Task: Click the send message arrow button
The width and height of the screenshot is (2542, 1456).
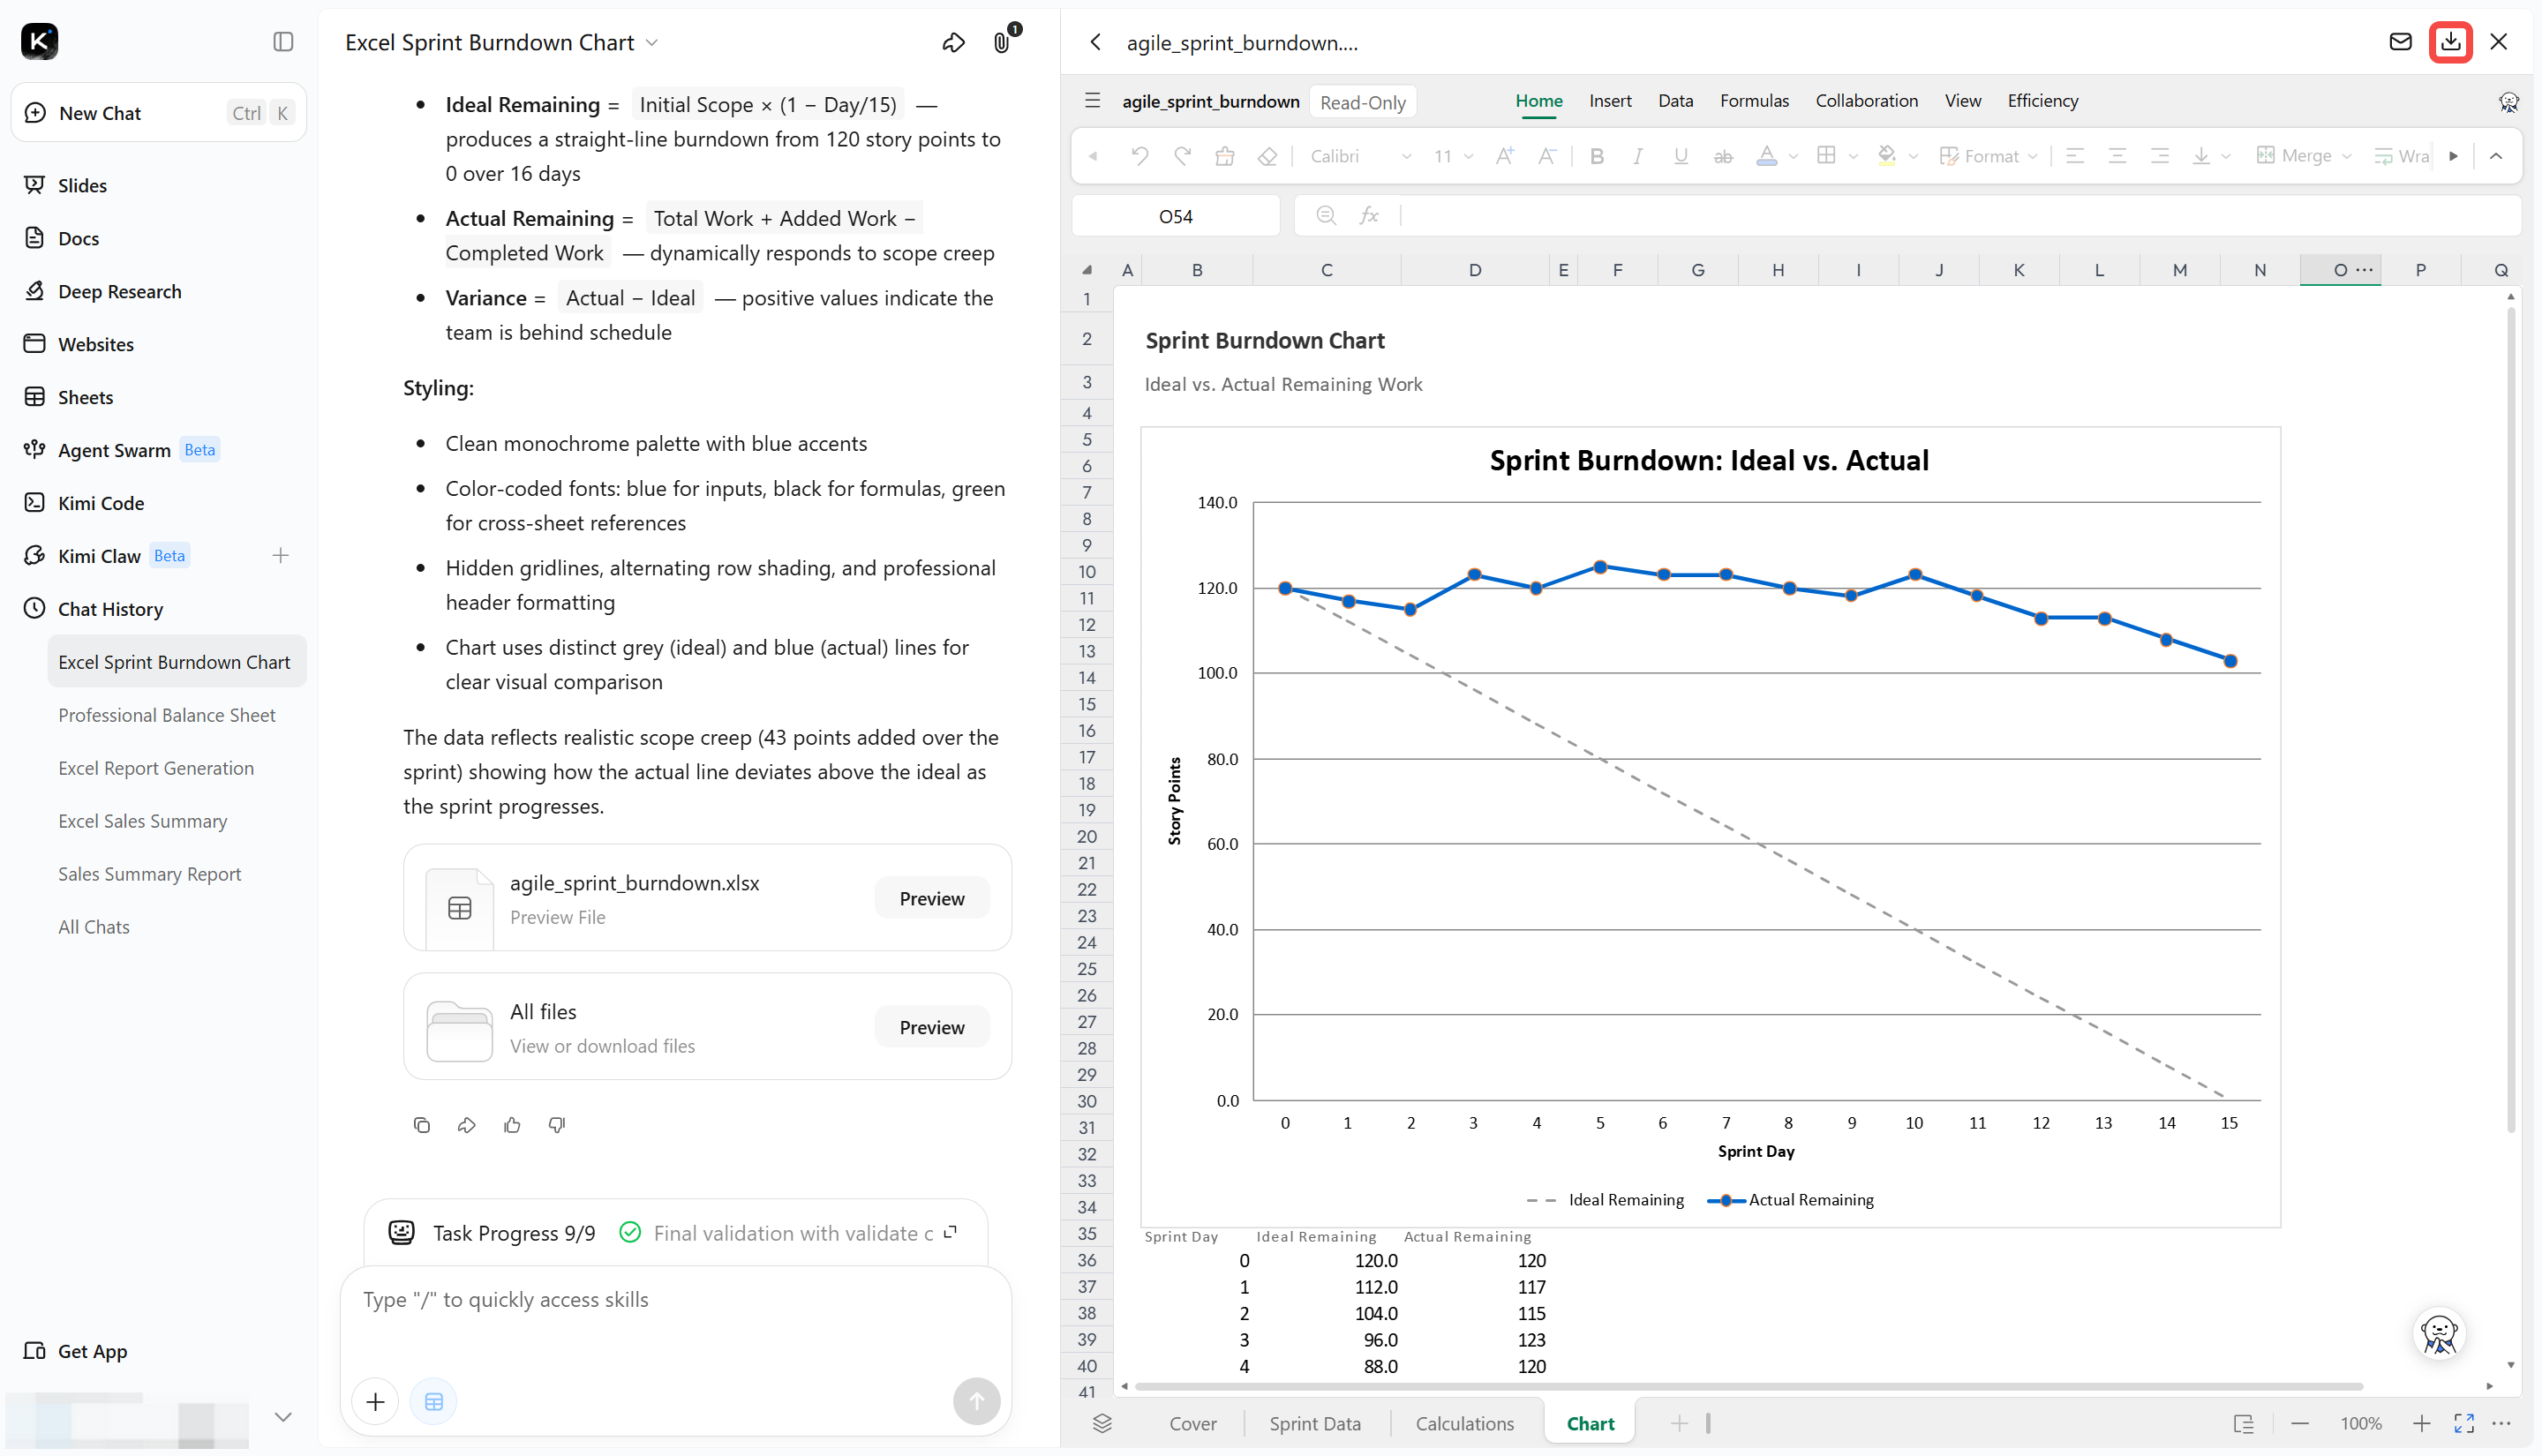Action: (x=976, y=1401)
